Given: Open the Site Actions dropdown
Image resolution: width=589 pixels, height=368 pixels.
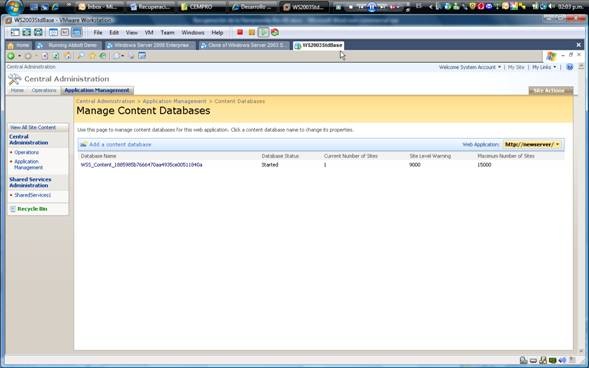Looking at the screenshot, I should [x=551, y=90].
